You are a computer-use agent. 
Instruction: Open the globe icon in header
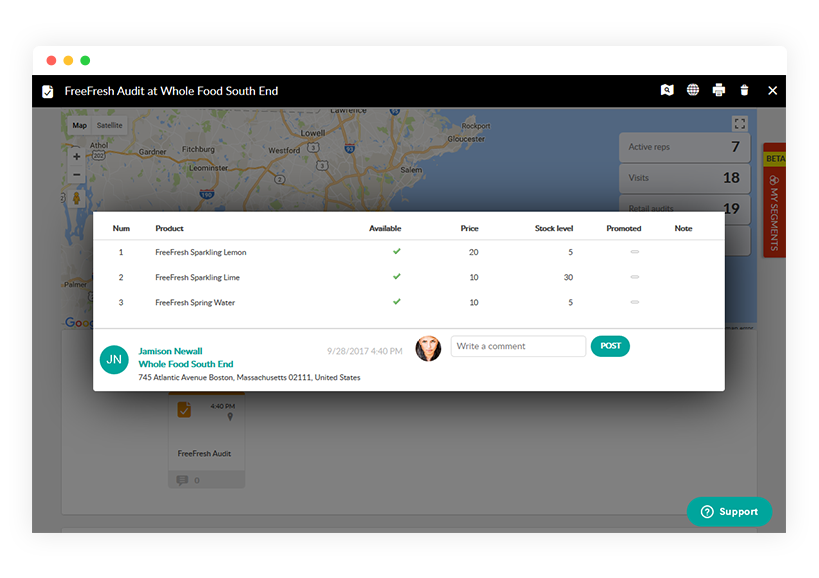pos(693,91)
